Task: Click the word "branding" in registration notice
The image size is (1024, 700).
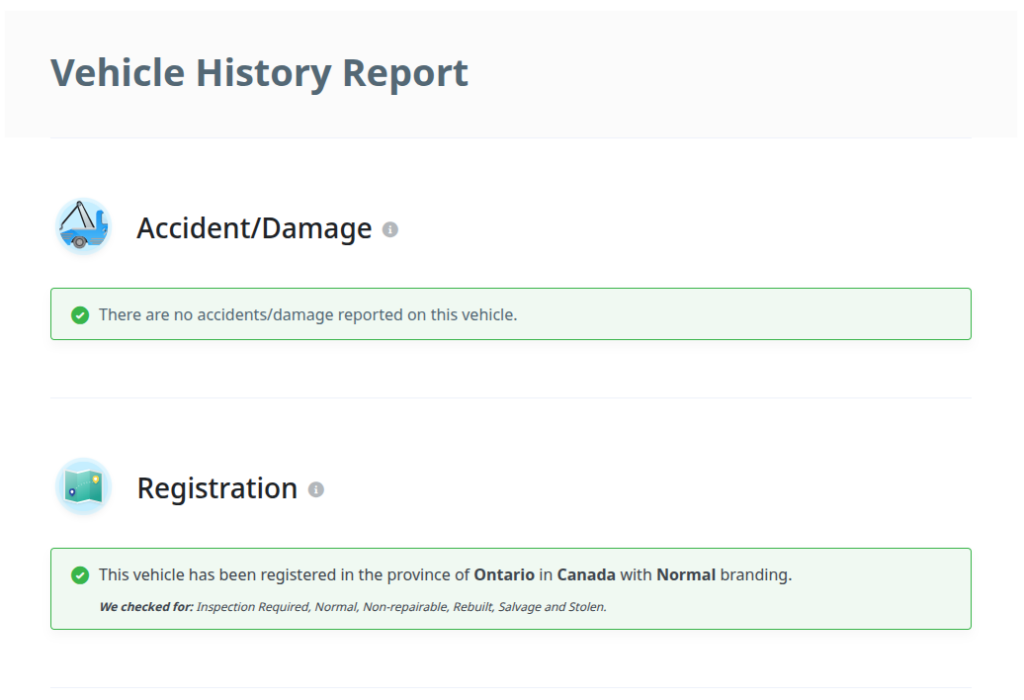Action: (x=755, y=575)
